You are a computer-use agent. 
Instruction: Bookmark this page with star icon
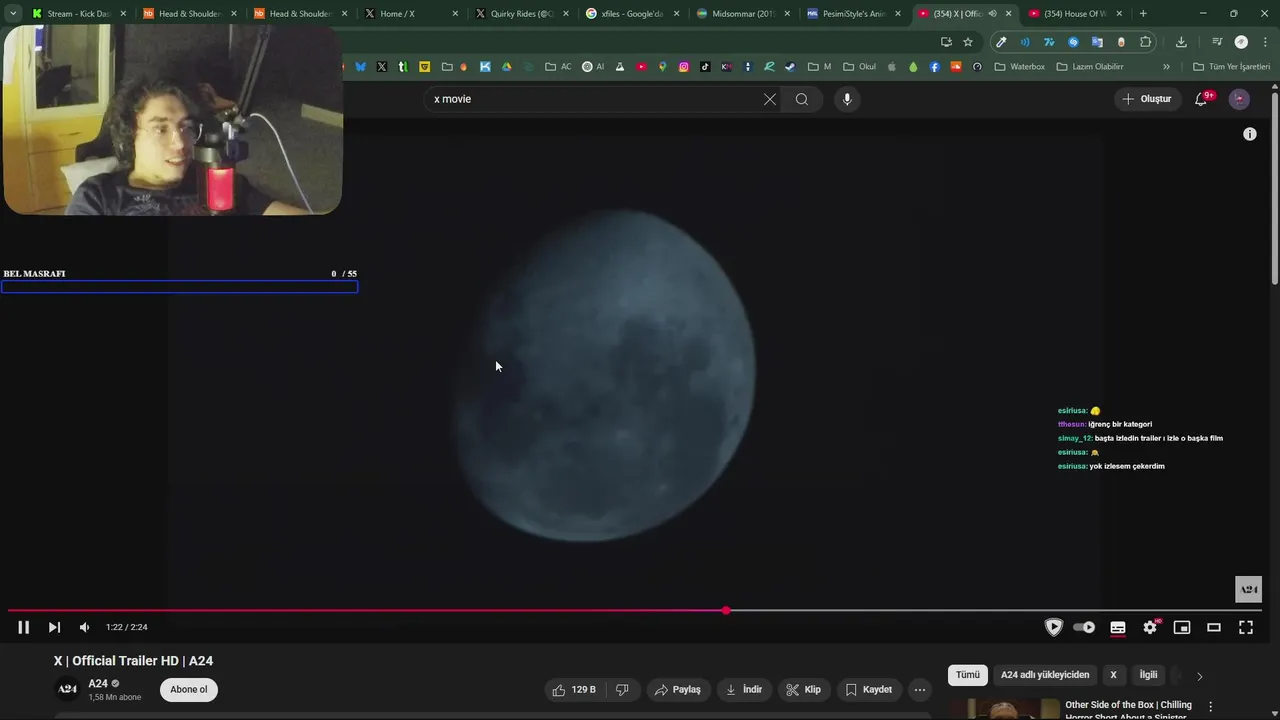[x=968, y=42]
